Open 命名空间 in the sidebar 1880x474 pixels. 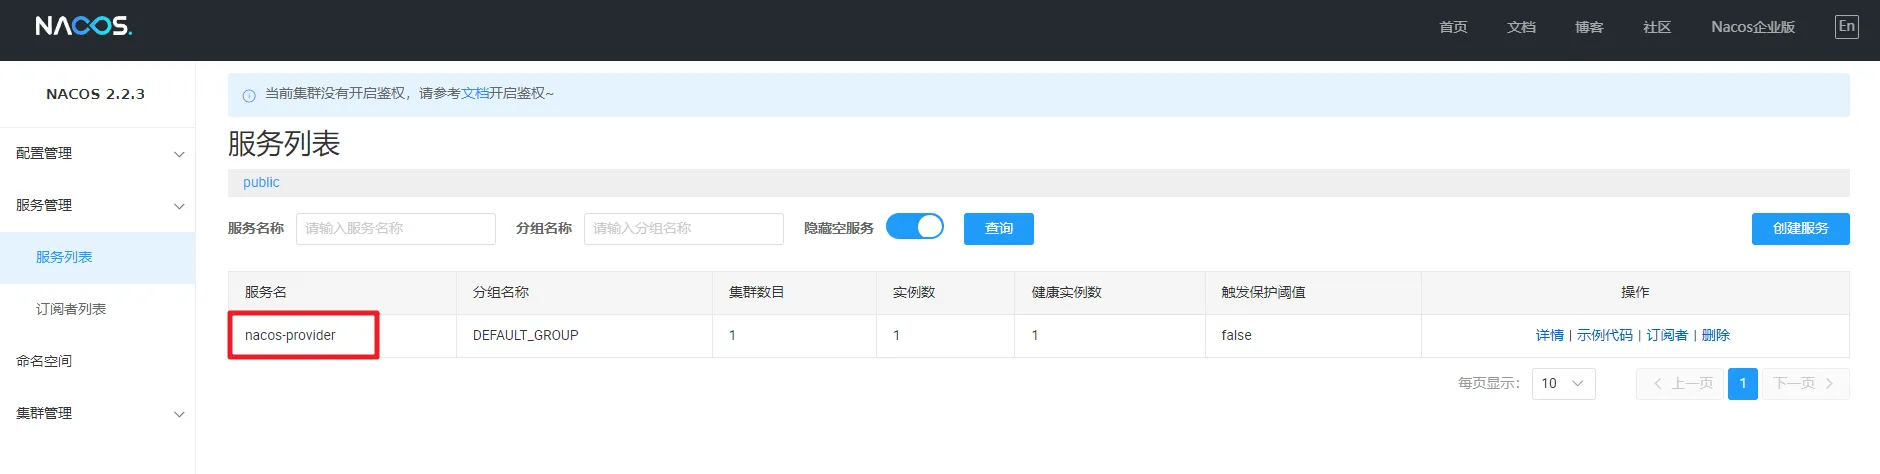point(44,361)
